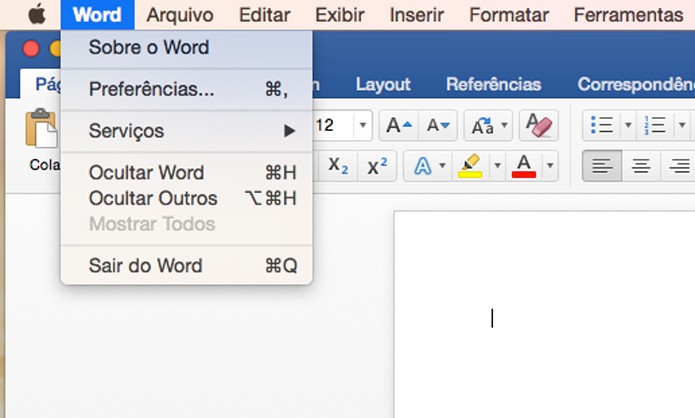Viewport: 695px width, 418px height.
Task: Choose Sair do Word
Action: 187,266
